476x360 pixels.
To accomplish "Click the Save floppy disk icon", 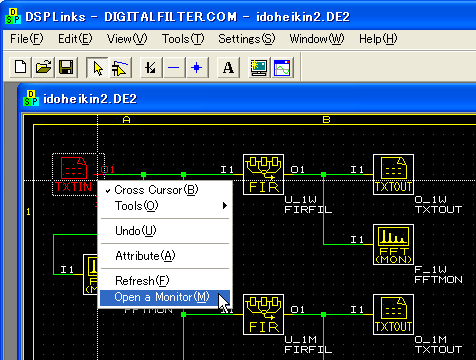I will (66, 68).
